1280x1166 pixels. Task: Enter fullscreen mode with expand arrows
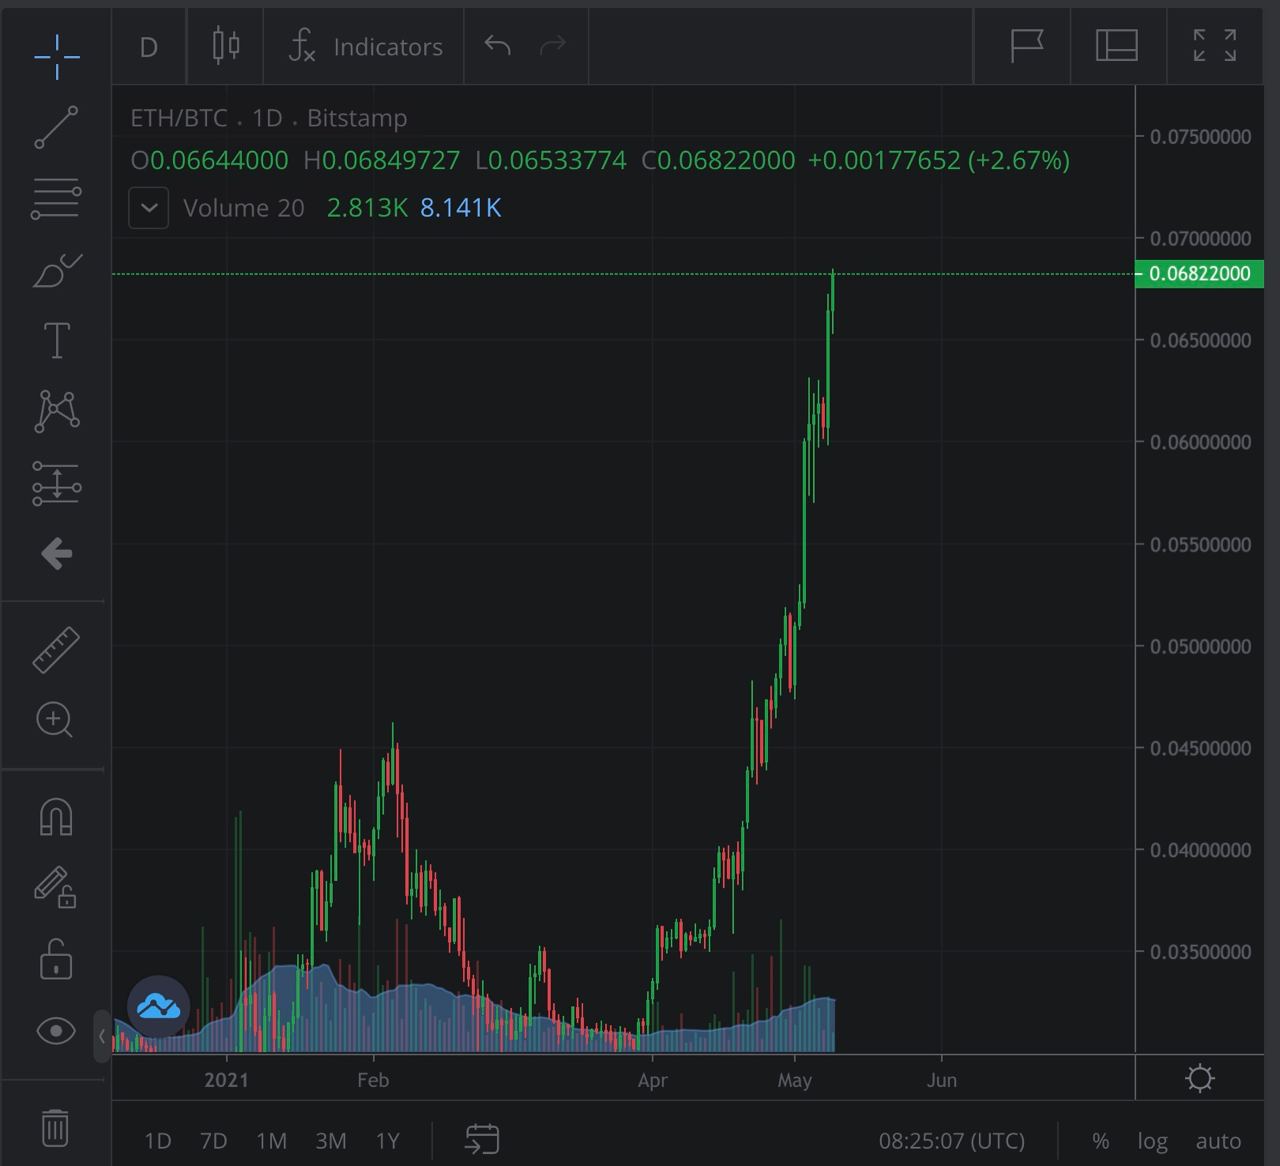tap(1215, 45)
